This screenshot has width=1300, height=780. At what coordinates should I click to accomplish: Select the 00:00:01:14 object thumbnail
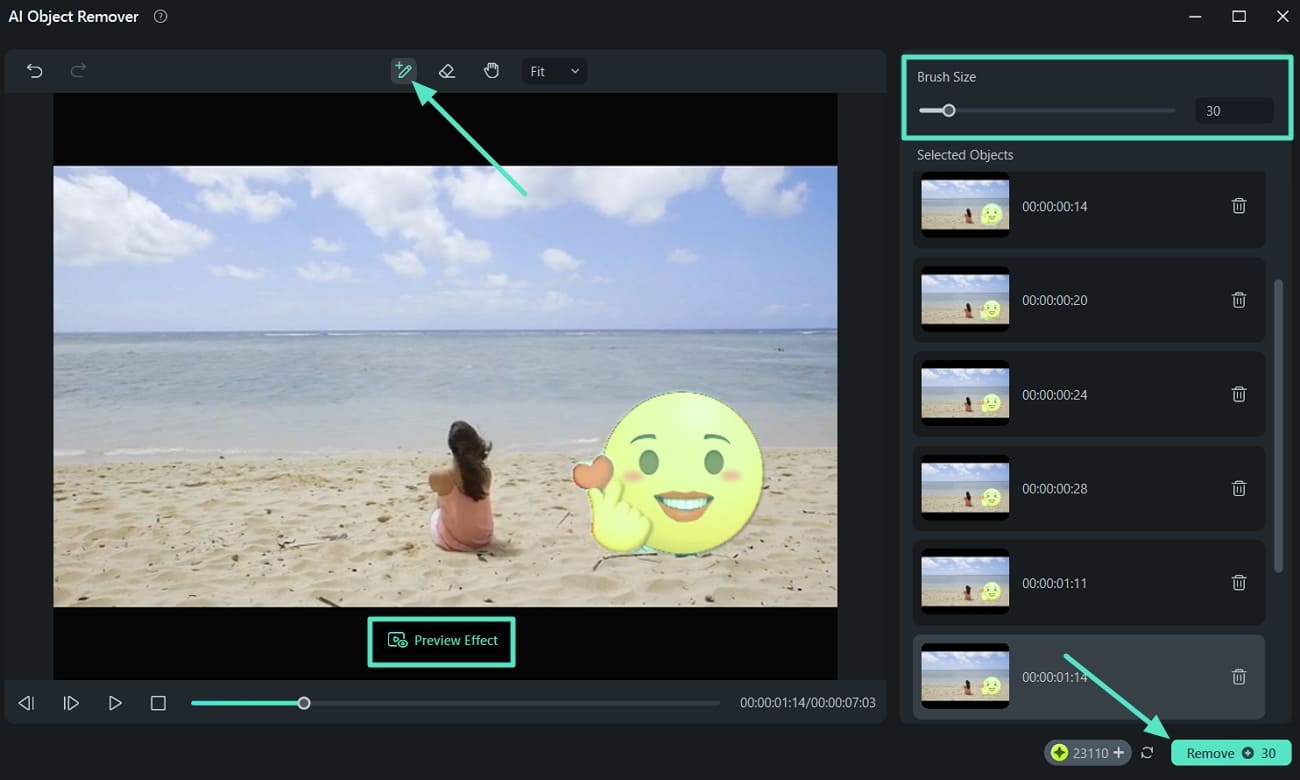[965, 676]
